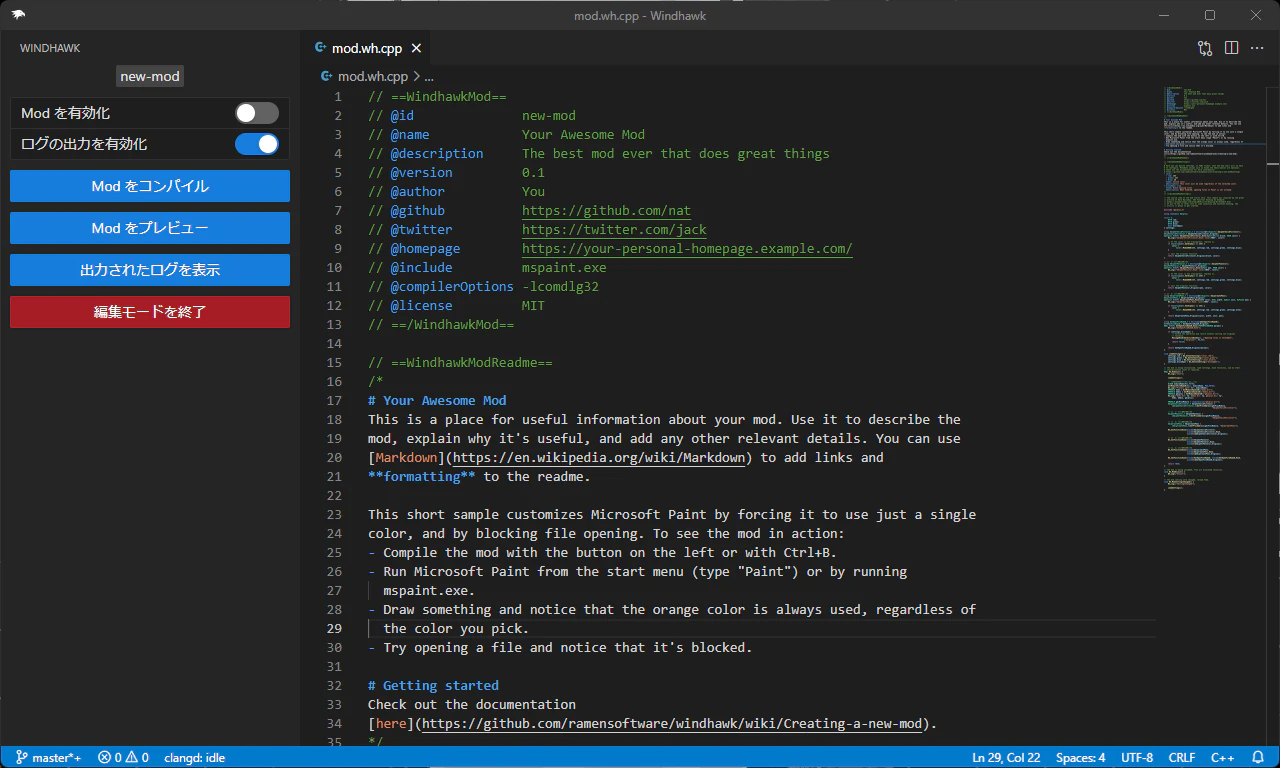
Task: Click the "// ==/WindhawkMod==" line 13
Action: tap(441, 325)
